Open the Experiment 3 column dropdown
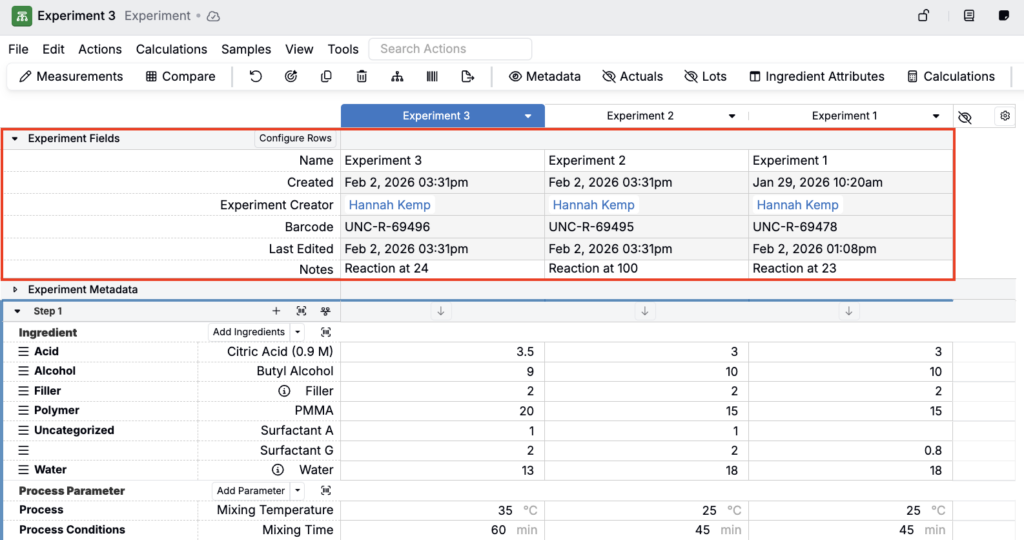The width and height of the screenshot is (1024, 540). (x=528, y=116)
